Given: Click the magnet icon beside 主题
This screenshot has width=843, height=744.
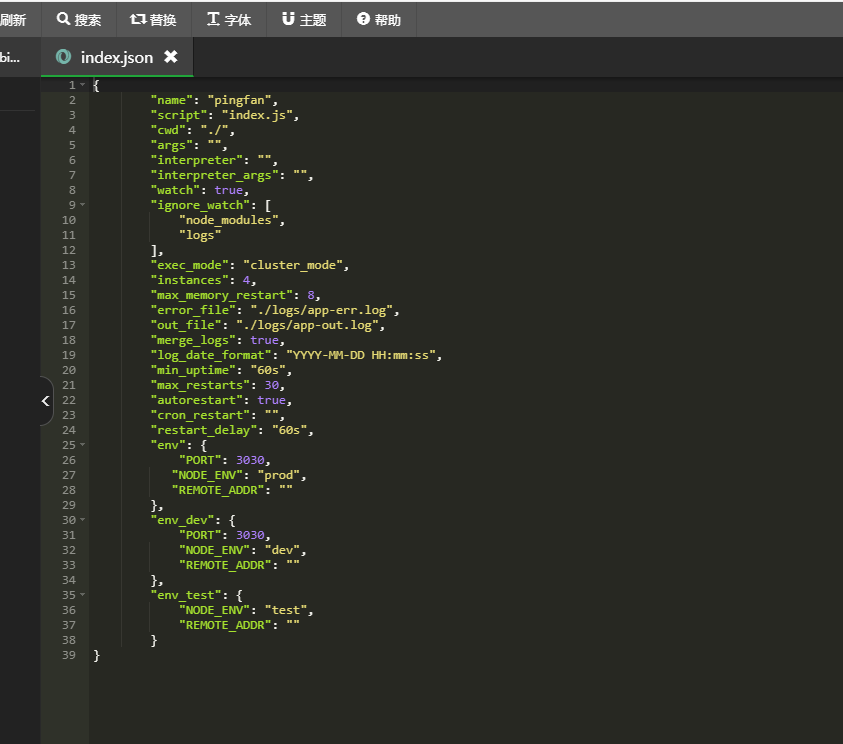Looking at the screenshot, I should (288, 19).
